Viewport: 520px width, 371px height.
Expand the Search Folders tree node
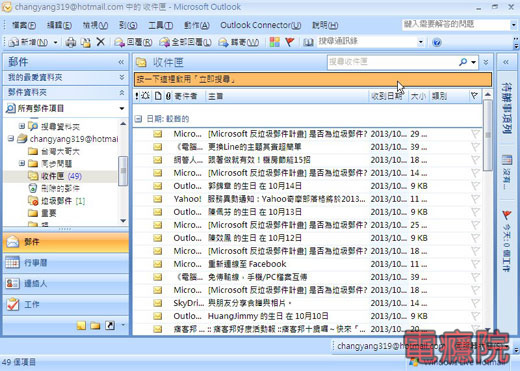click(x=22, y=126)
